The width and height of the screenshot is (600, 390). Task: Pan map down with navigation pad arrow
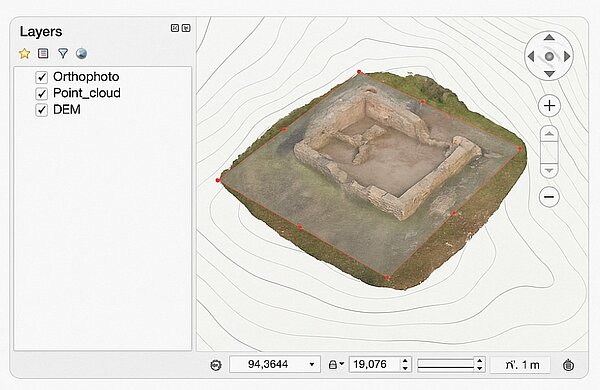[549, 73]
